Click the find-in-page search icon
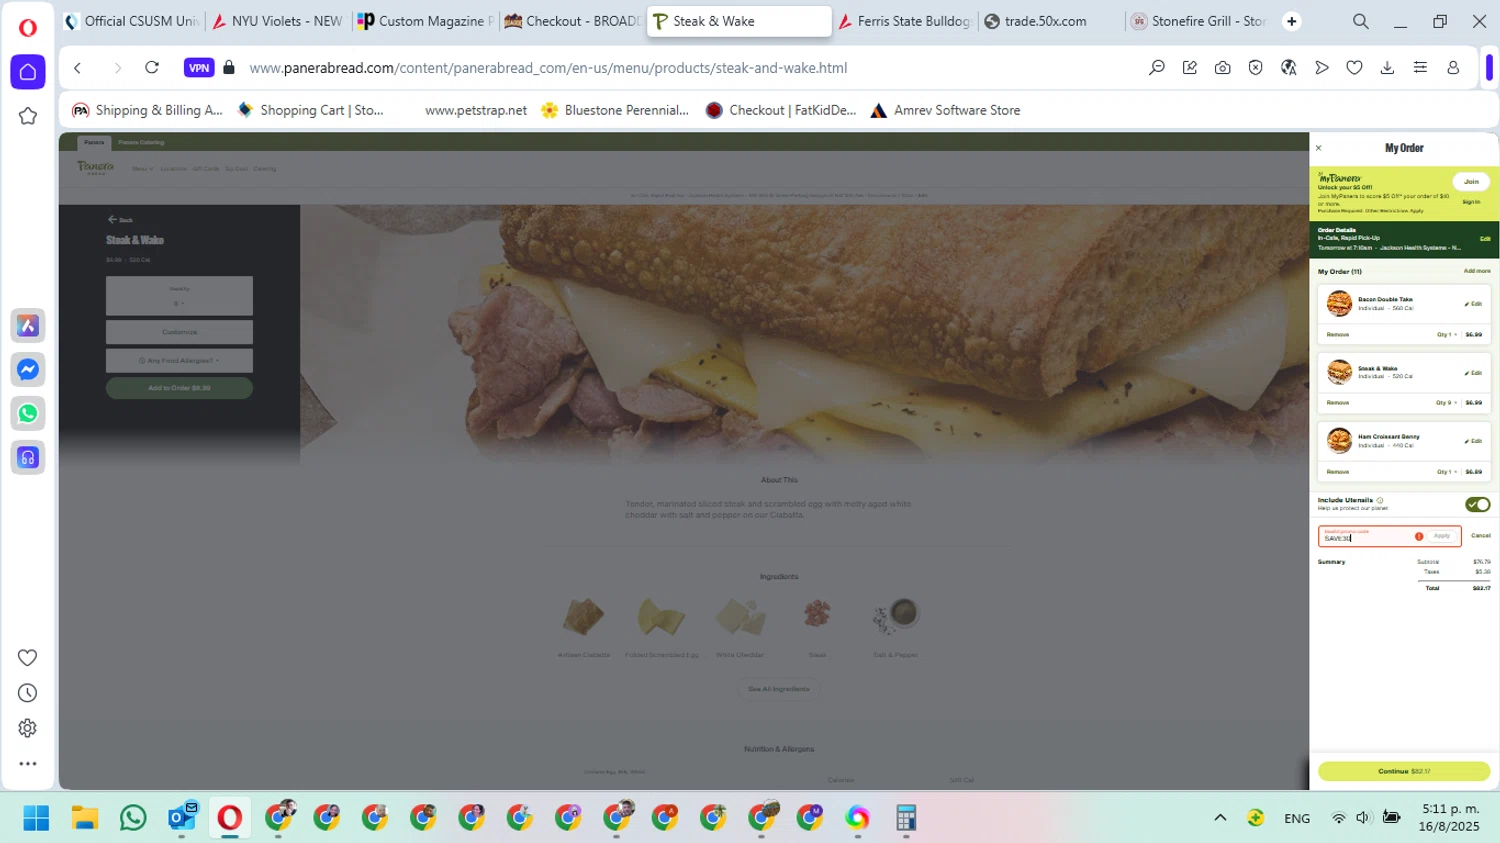 (1157, 68)
